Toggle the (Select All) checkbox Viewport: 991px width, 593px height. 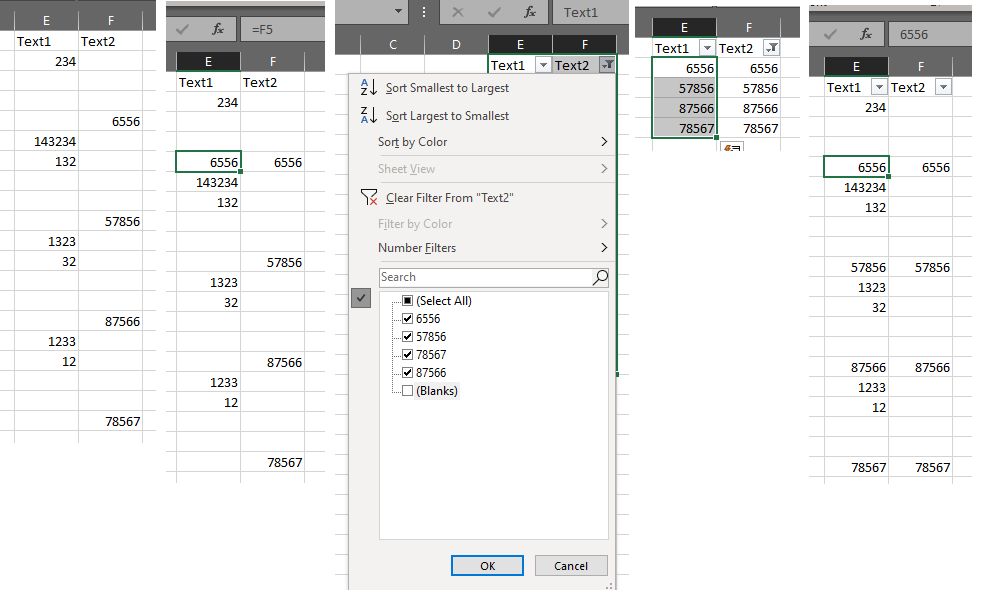pyautogui.click(x=408, y=301)
